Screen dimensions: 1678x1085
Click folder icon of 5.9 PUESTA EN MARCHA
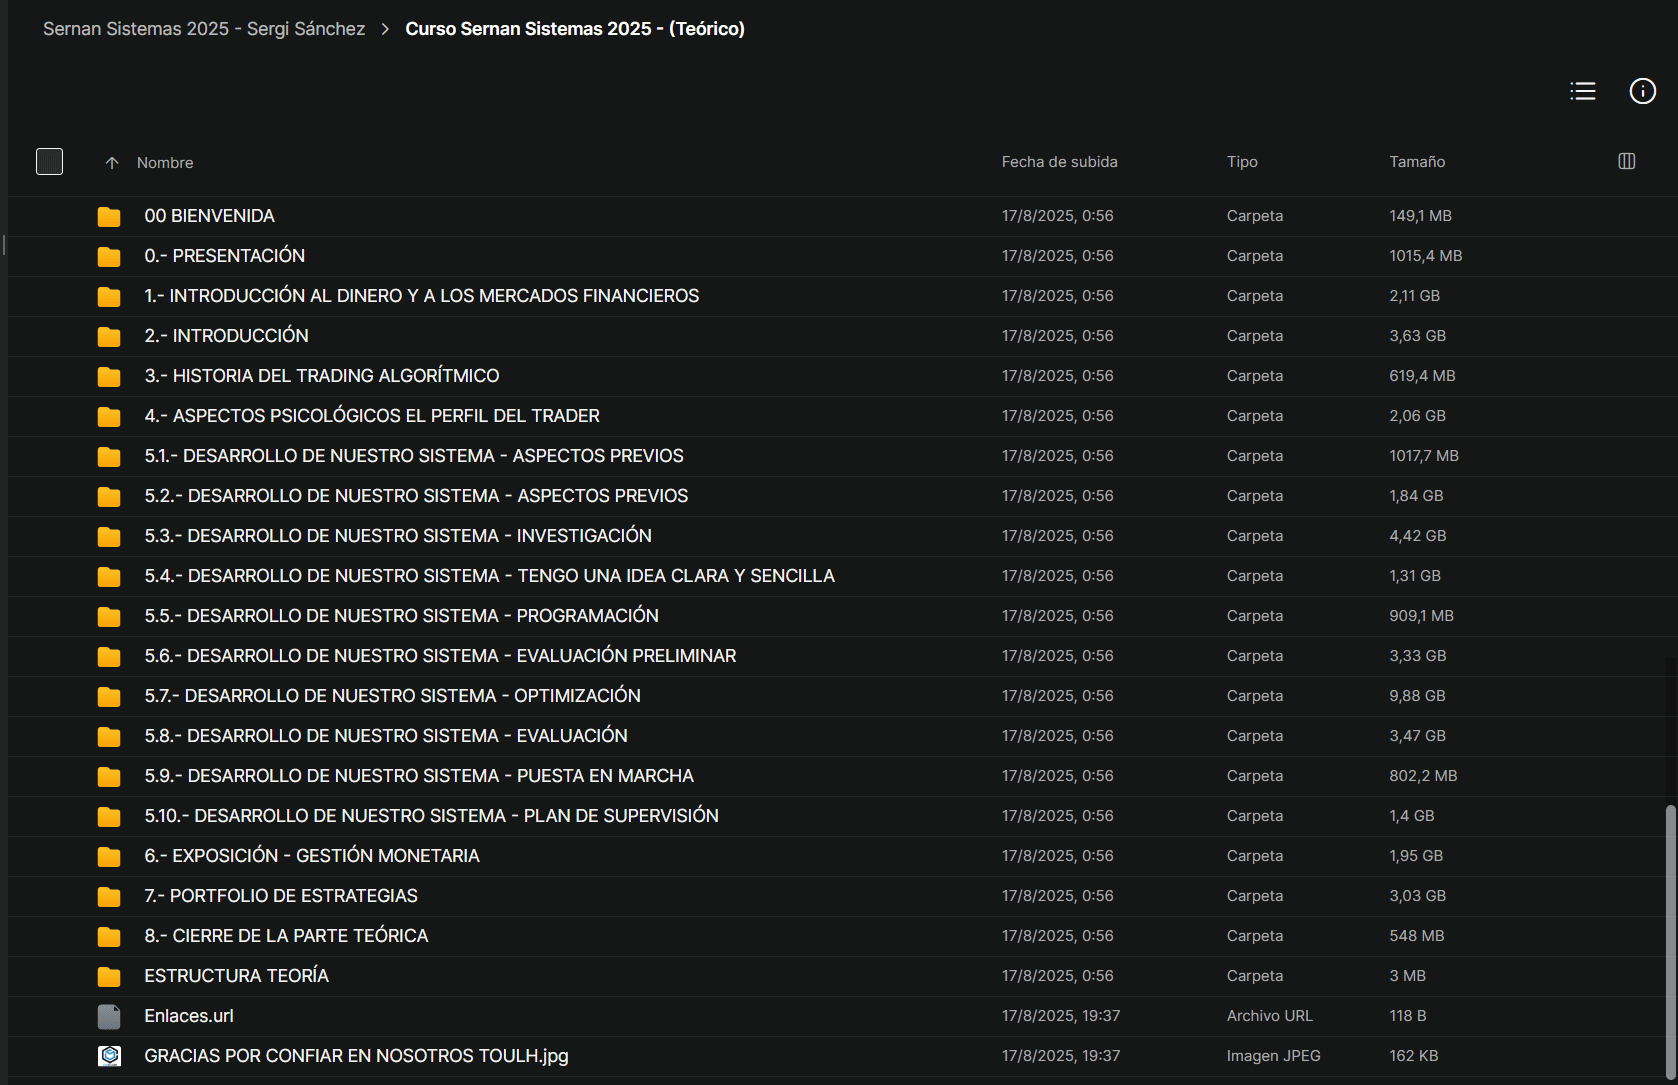coord(109,776)
